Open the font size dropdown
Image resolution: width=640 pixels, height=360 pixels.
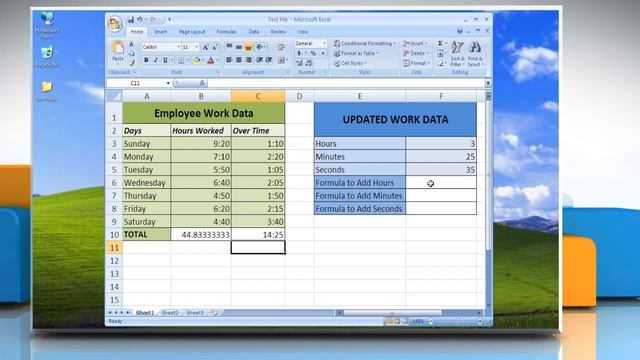coord(196,47)
